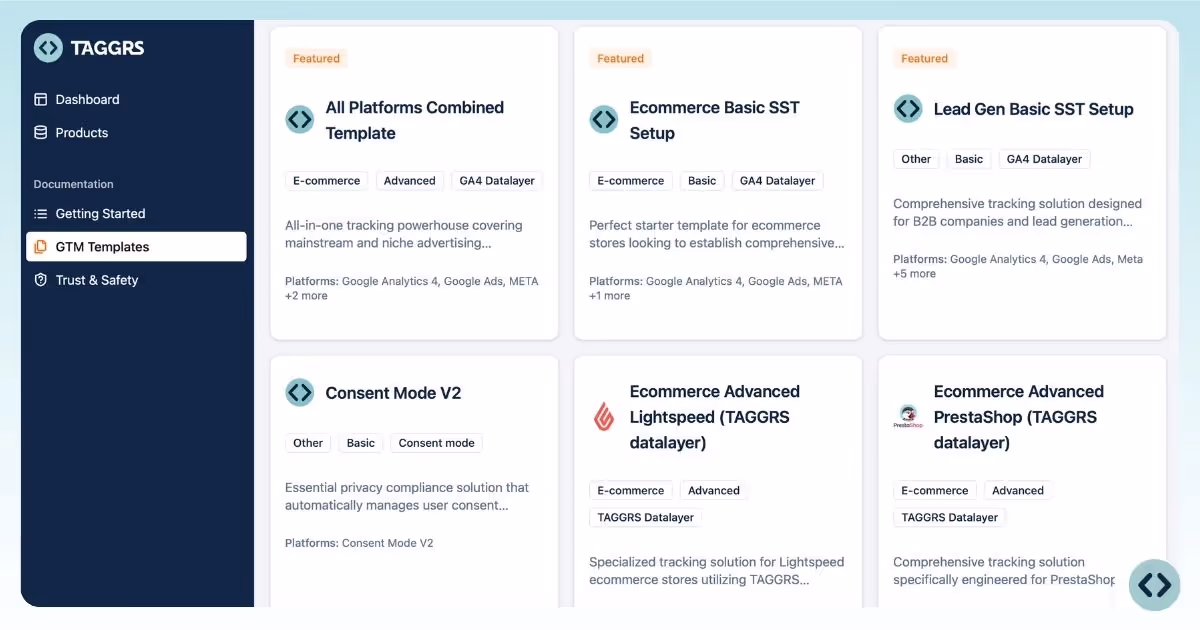
Task: Click TAGGRS Datalayer tag on PrestaShop card
Action: 949,518
